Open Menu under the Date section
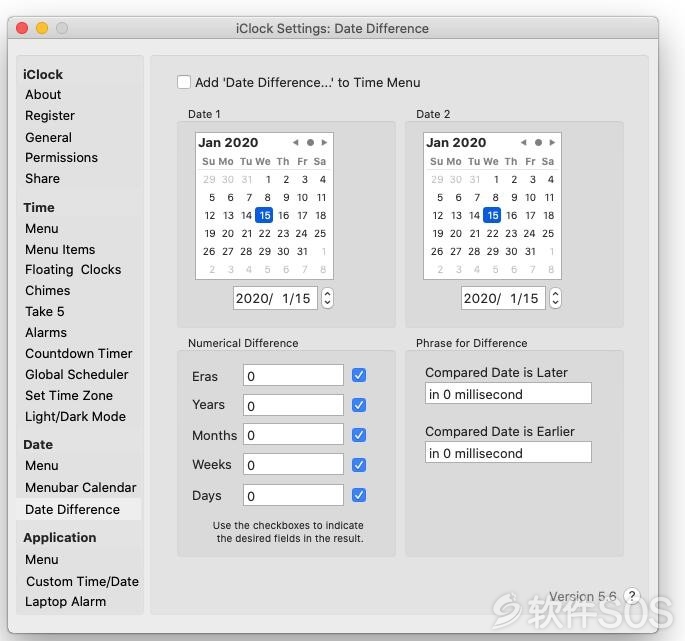 pyautogui.click(x=42, y=465)
